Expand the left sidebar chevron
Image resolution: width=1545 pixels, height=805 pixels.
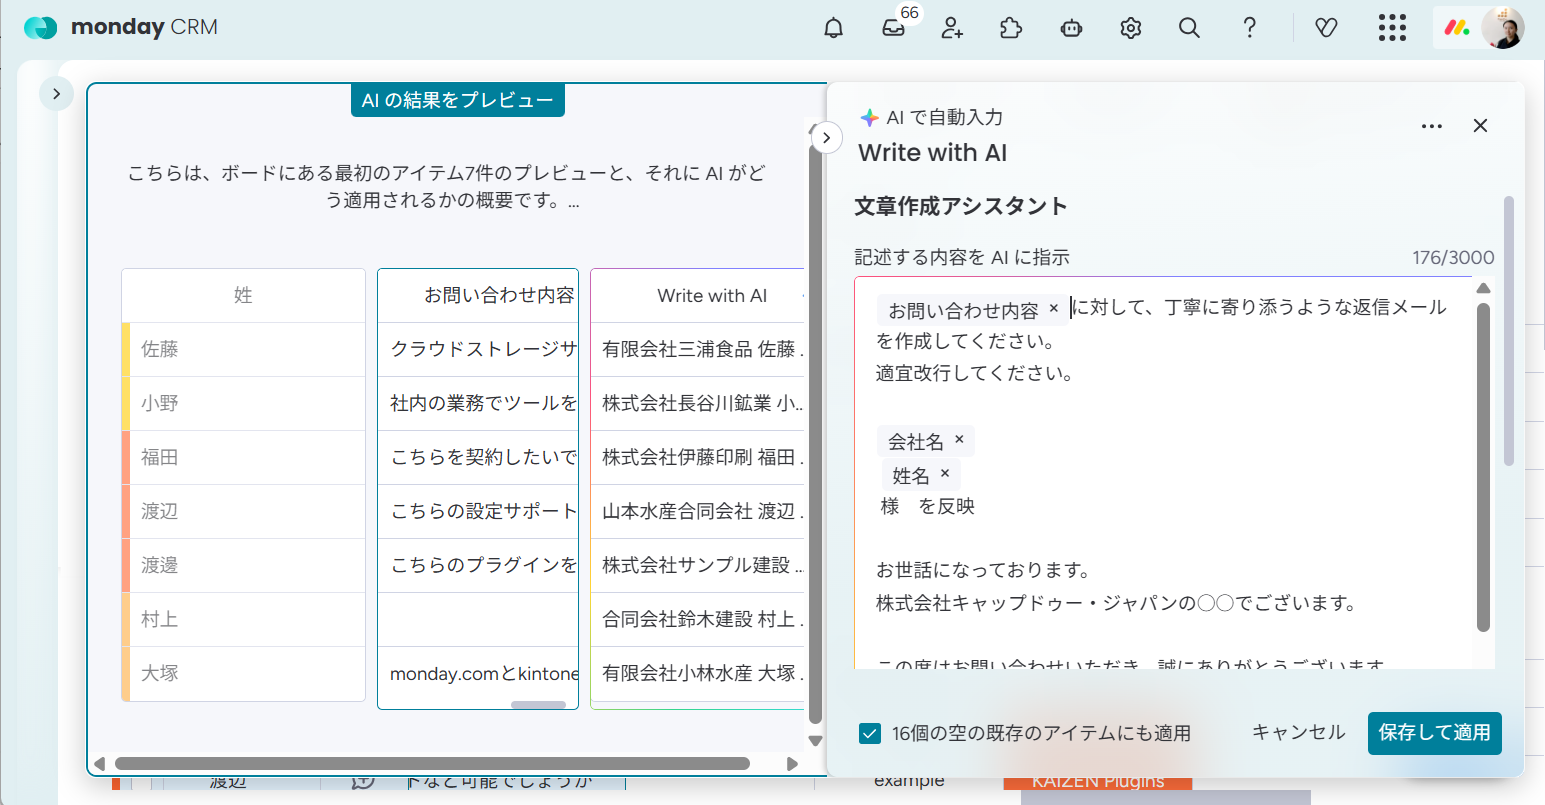click(x=56, y=94)
